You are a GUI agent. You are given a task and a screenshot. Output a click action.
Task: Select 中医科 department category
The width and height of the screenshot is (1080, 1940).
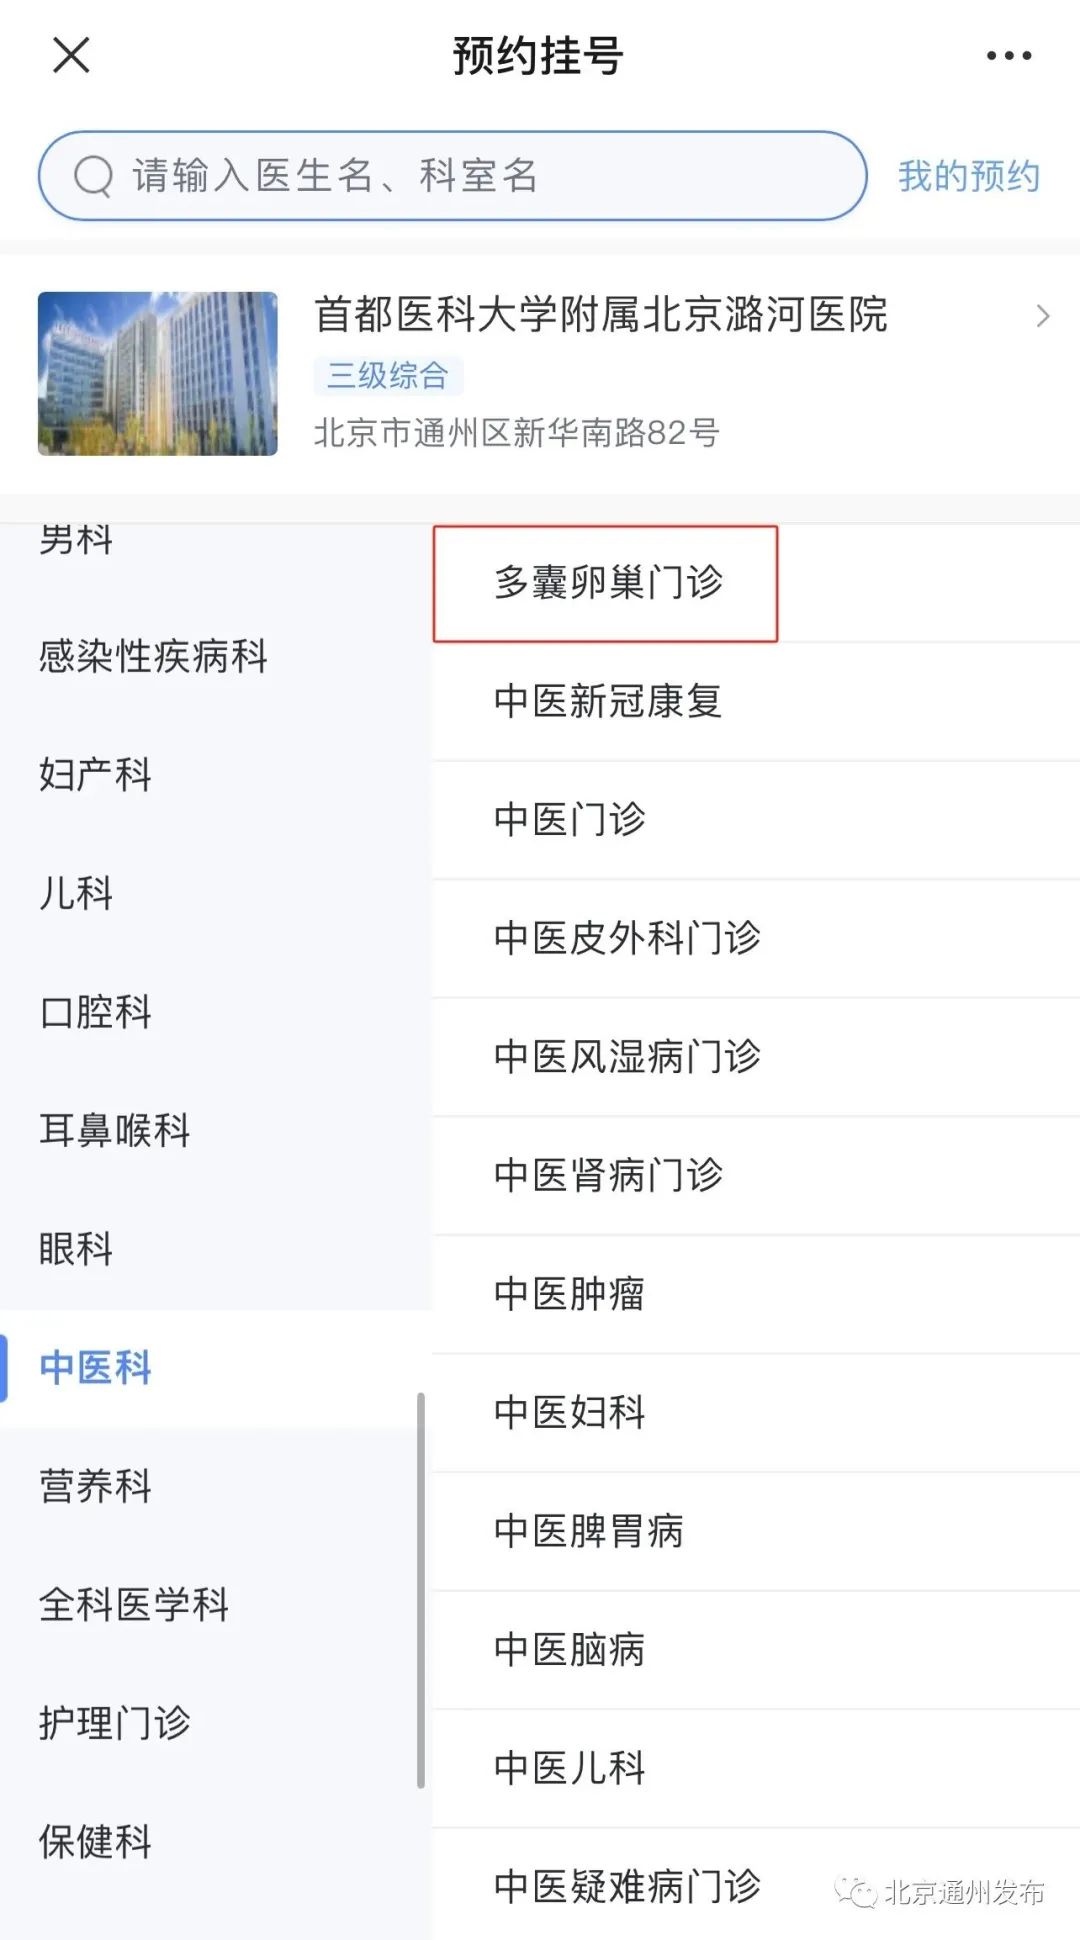tap(95, 1367)
